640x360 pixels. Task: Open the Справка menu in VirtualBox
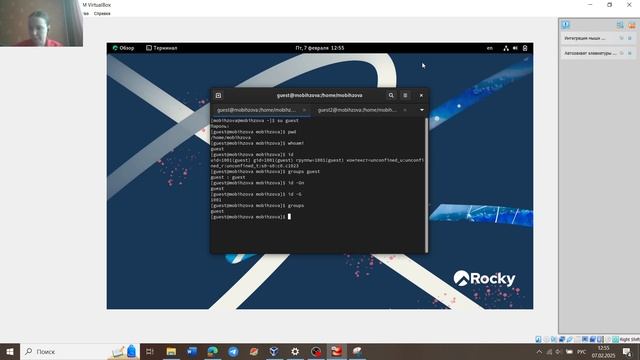[x=102, y=13]
